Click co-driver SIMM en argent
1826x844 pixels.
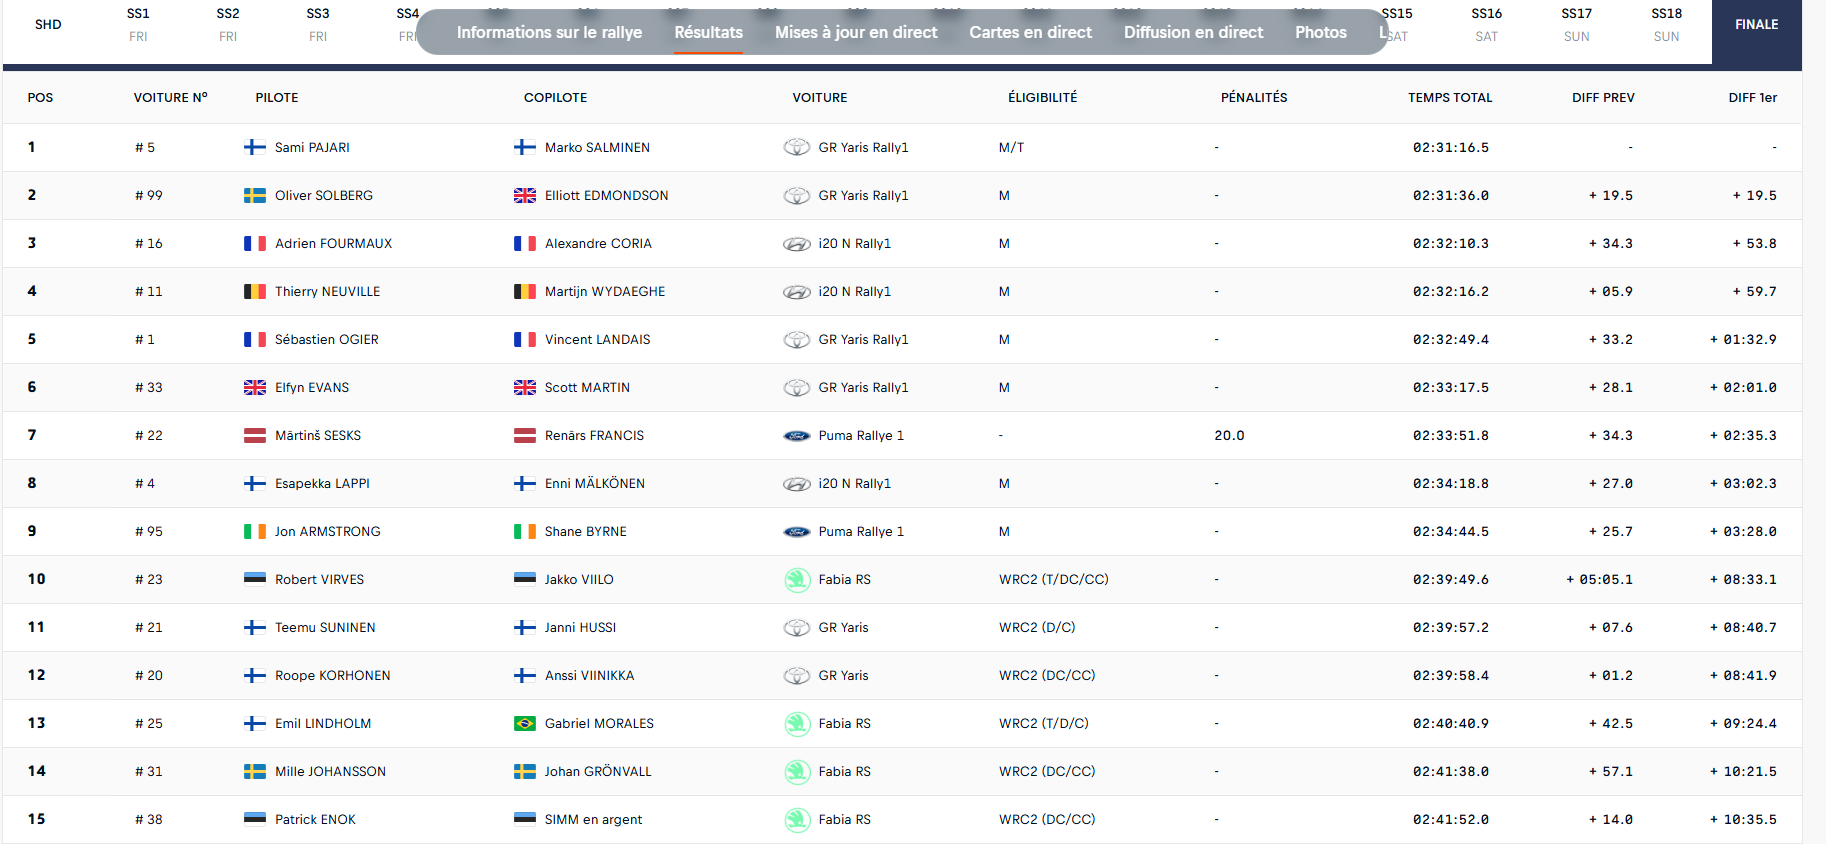[593, 819]
